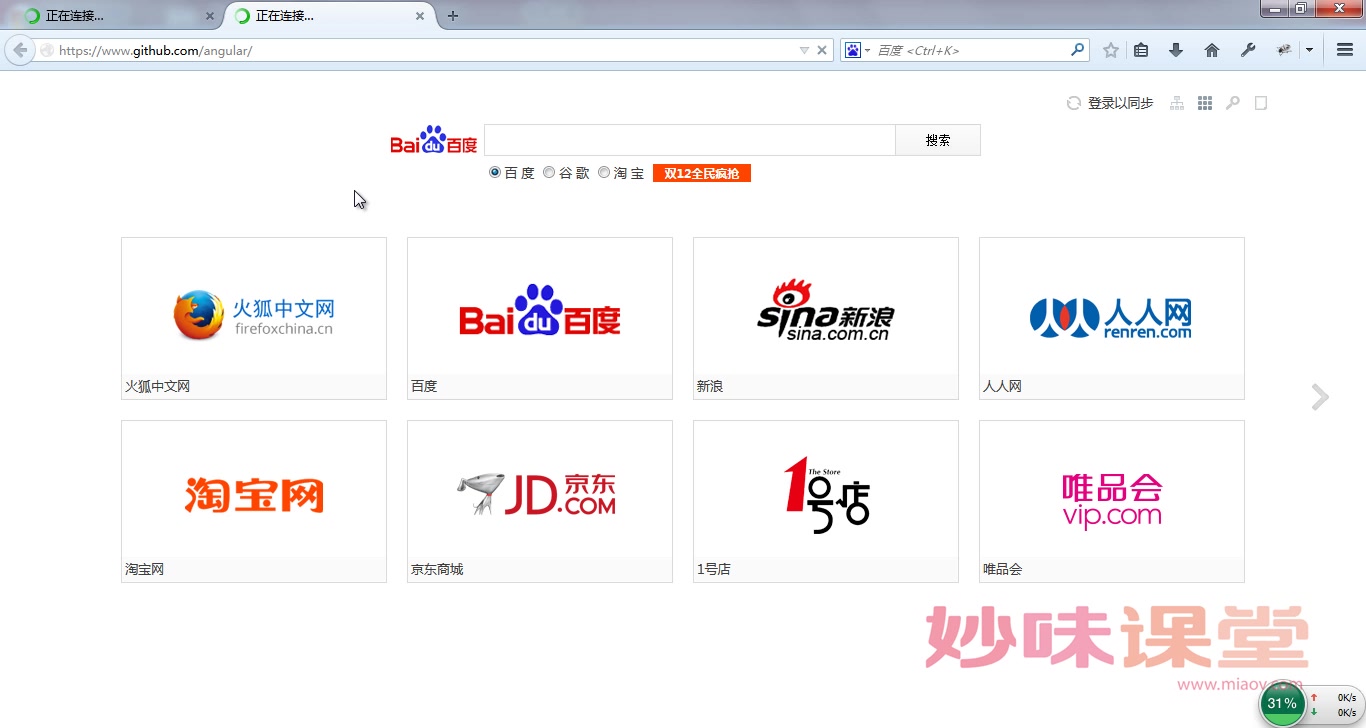Open the 唯品会 vip.com tile
1366x728 pixels.
coord(1112,501)
